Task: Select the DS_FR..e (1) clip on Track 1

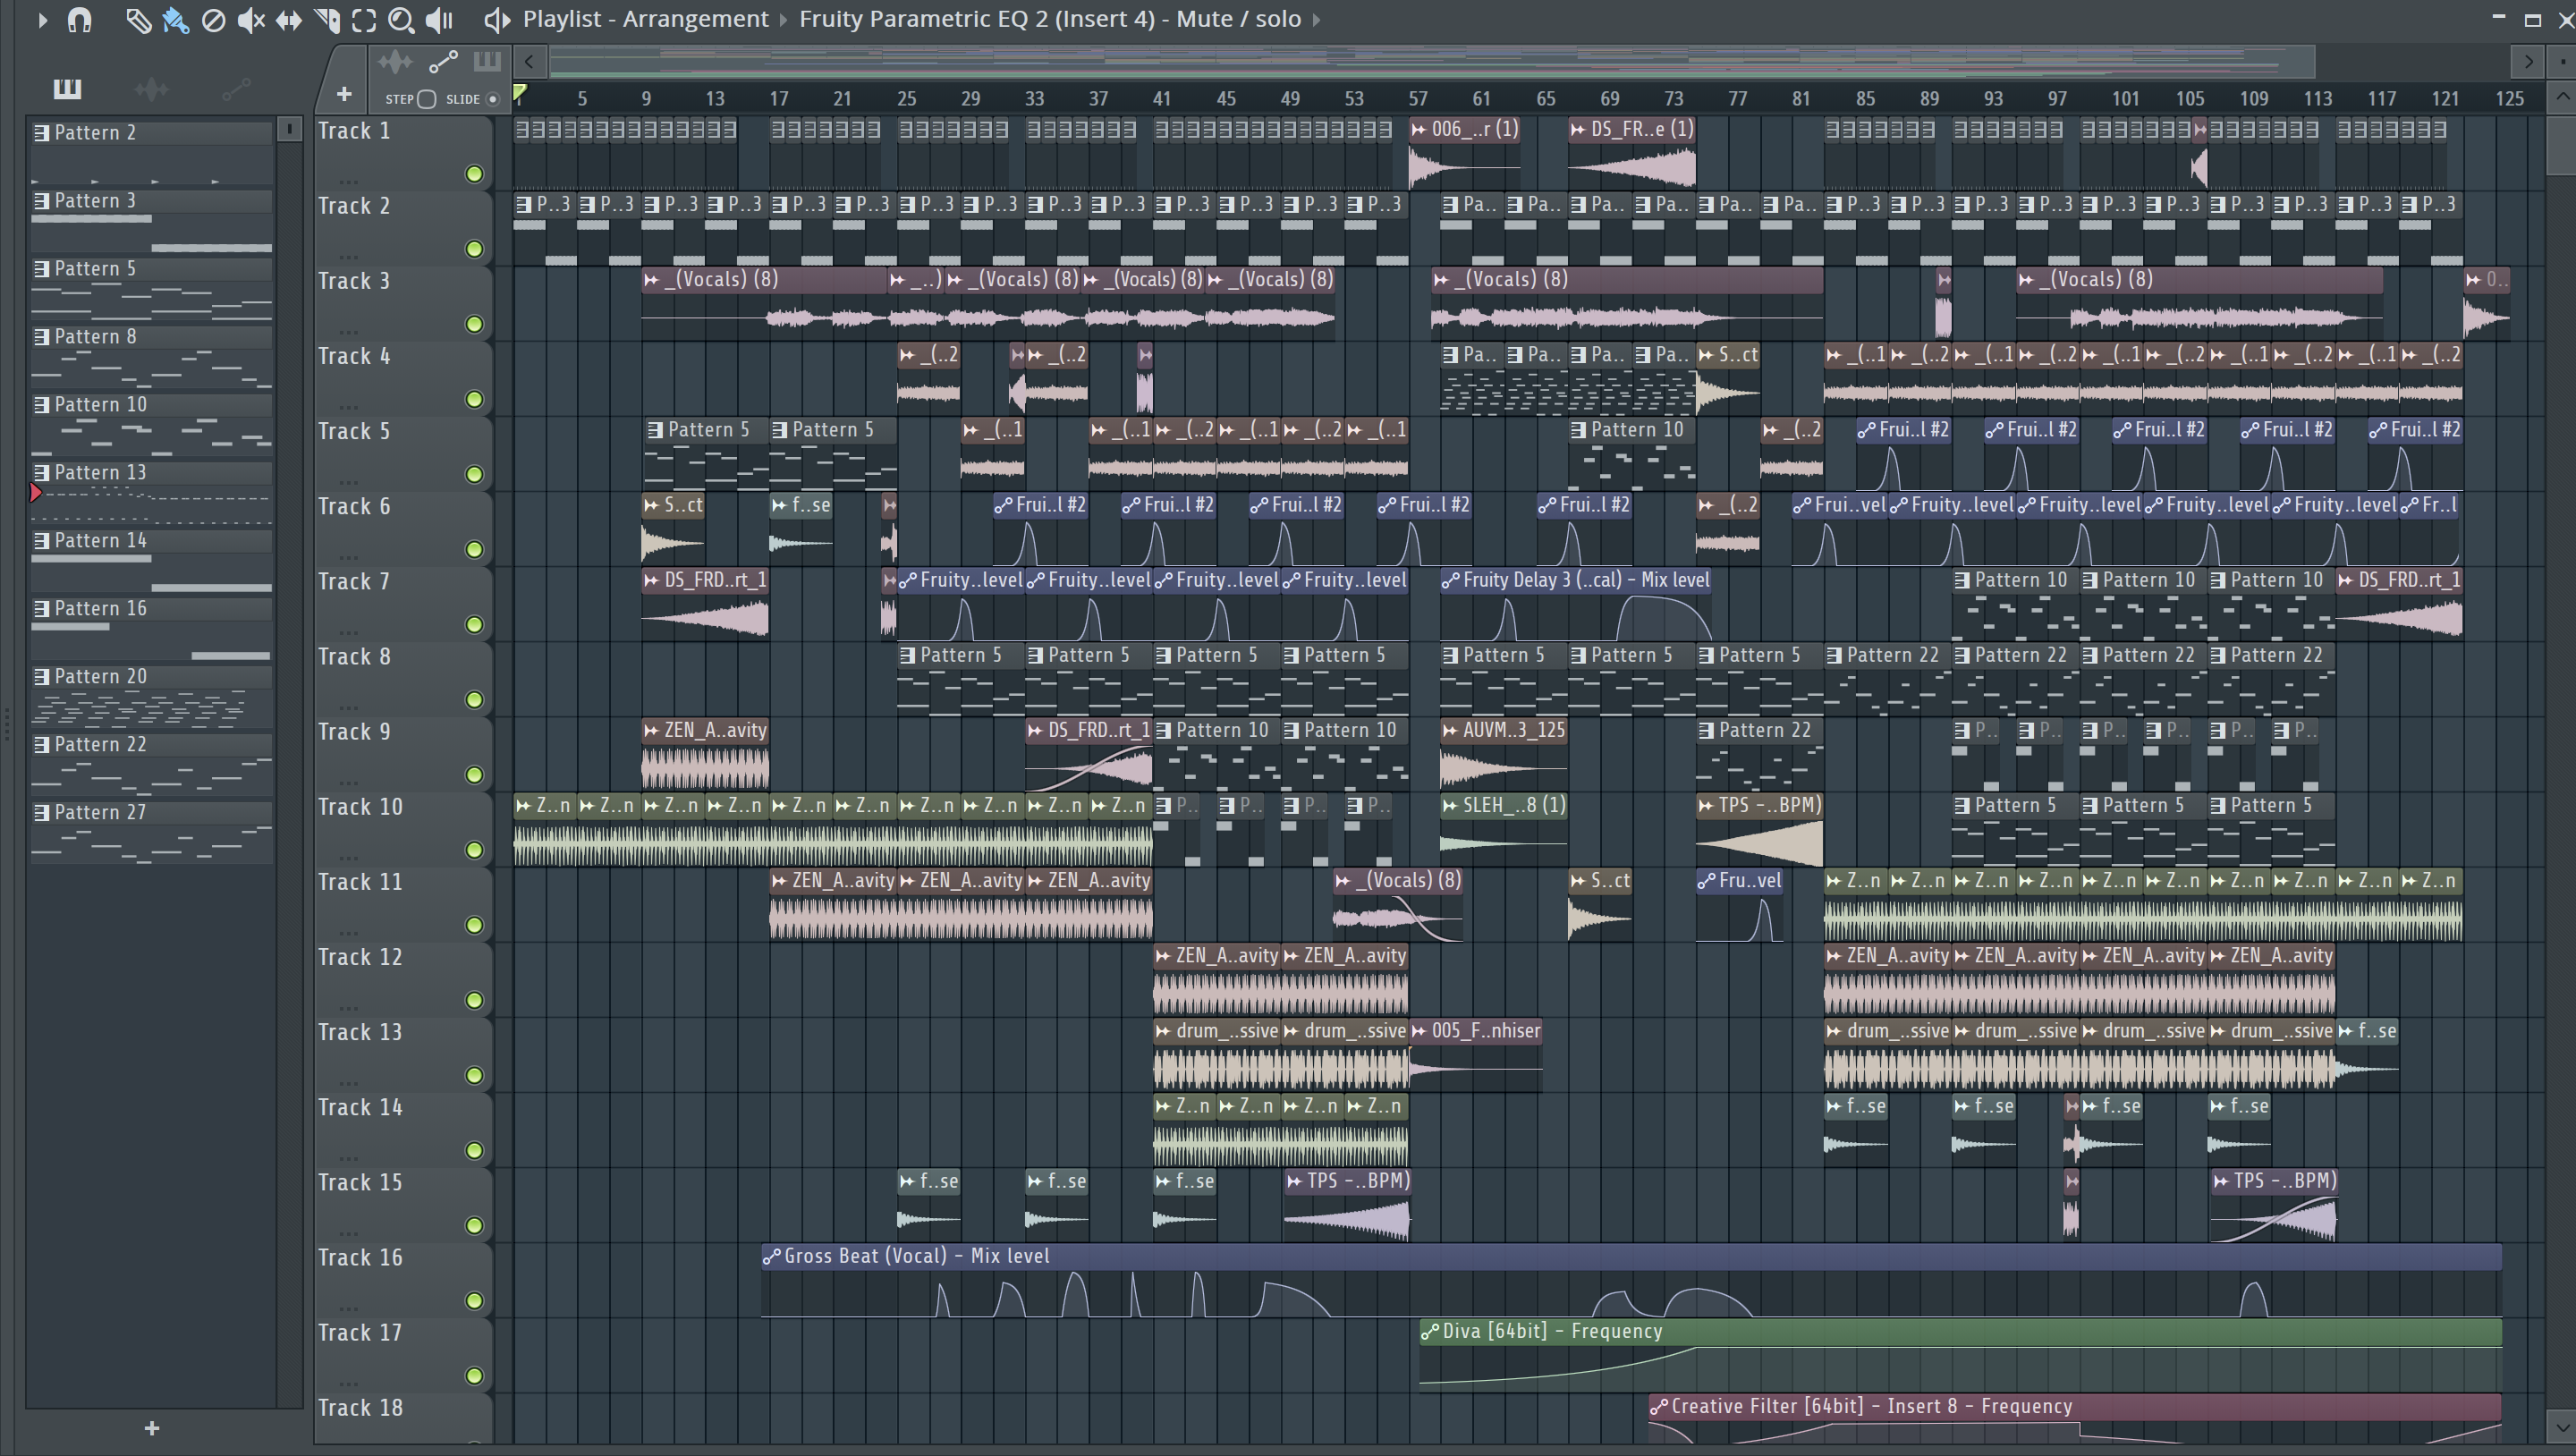Action: [1632, 152]
